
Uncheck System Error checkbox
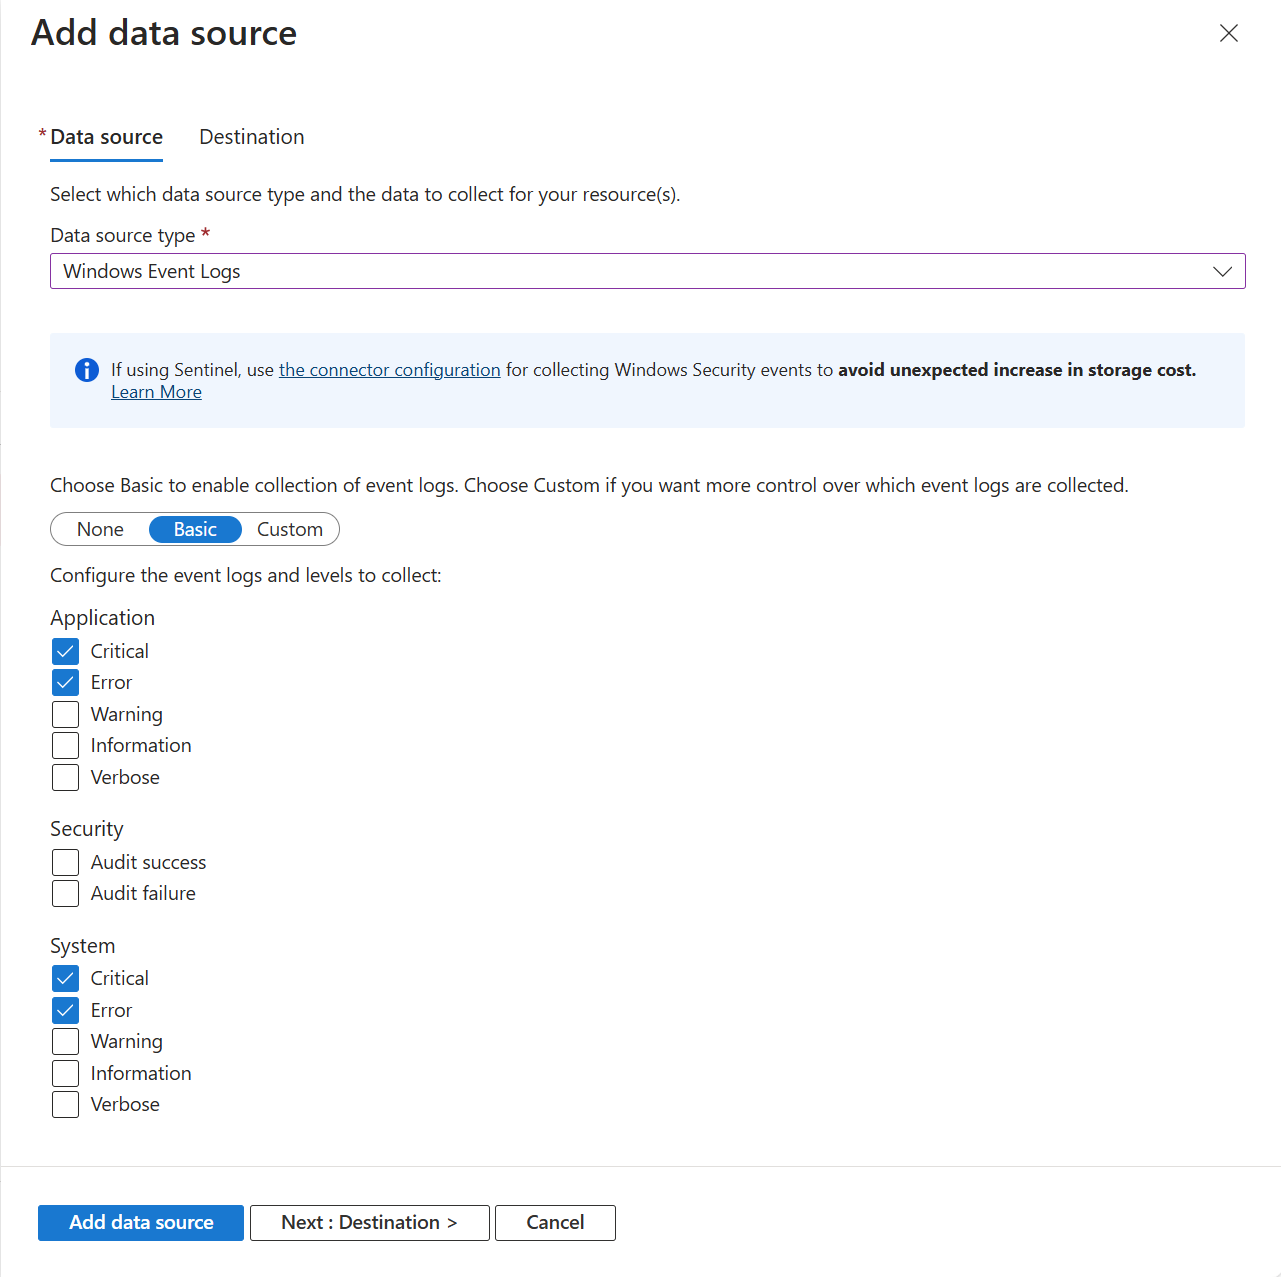click(66, 1010)
